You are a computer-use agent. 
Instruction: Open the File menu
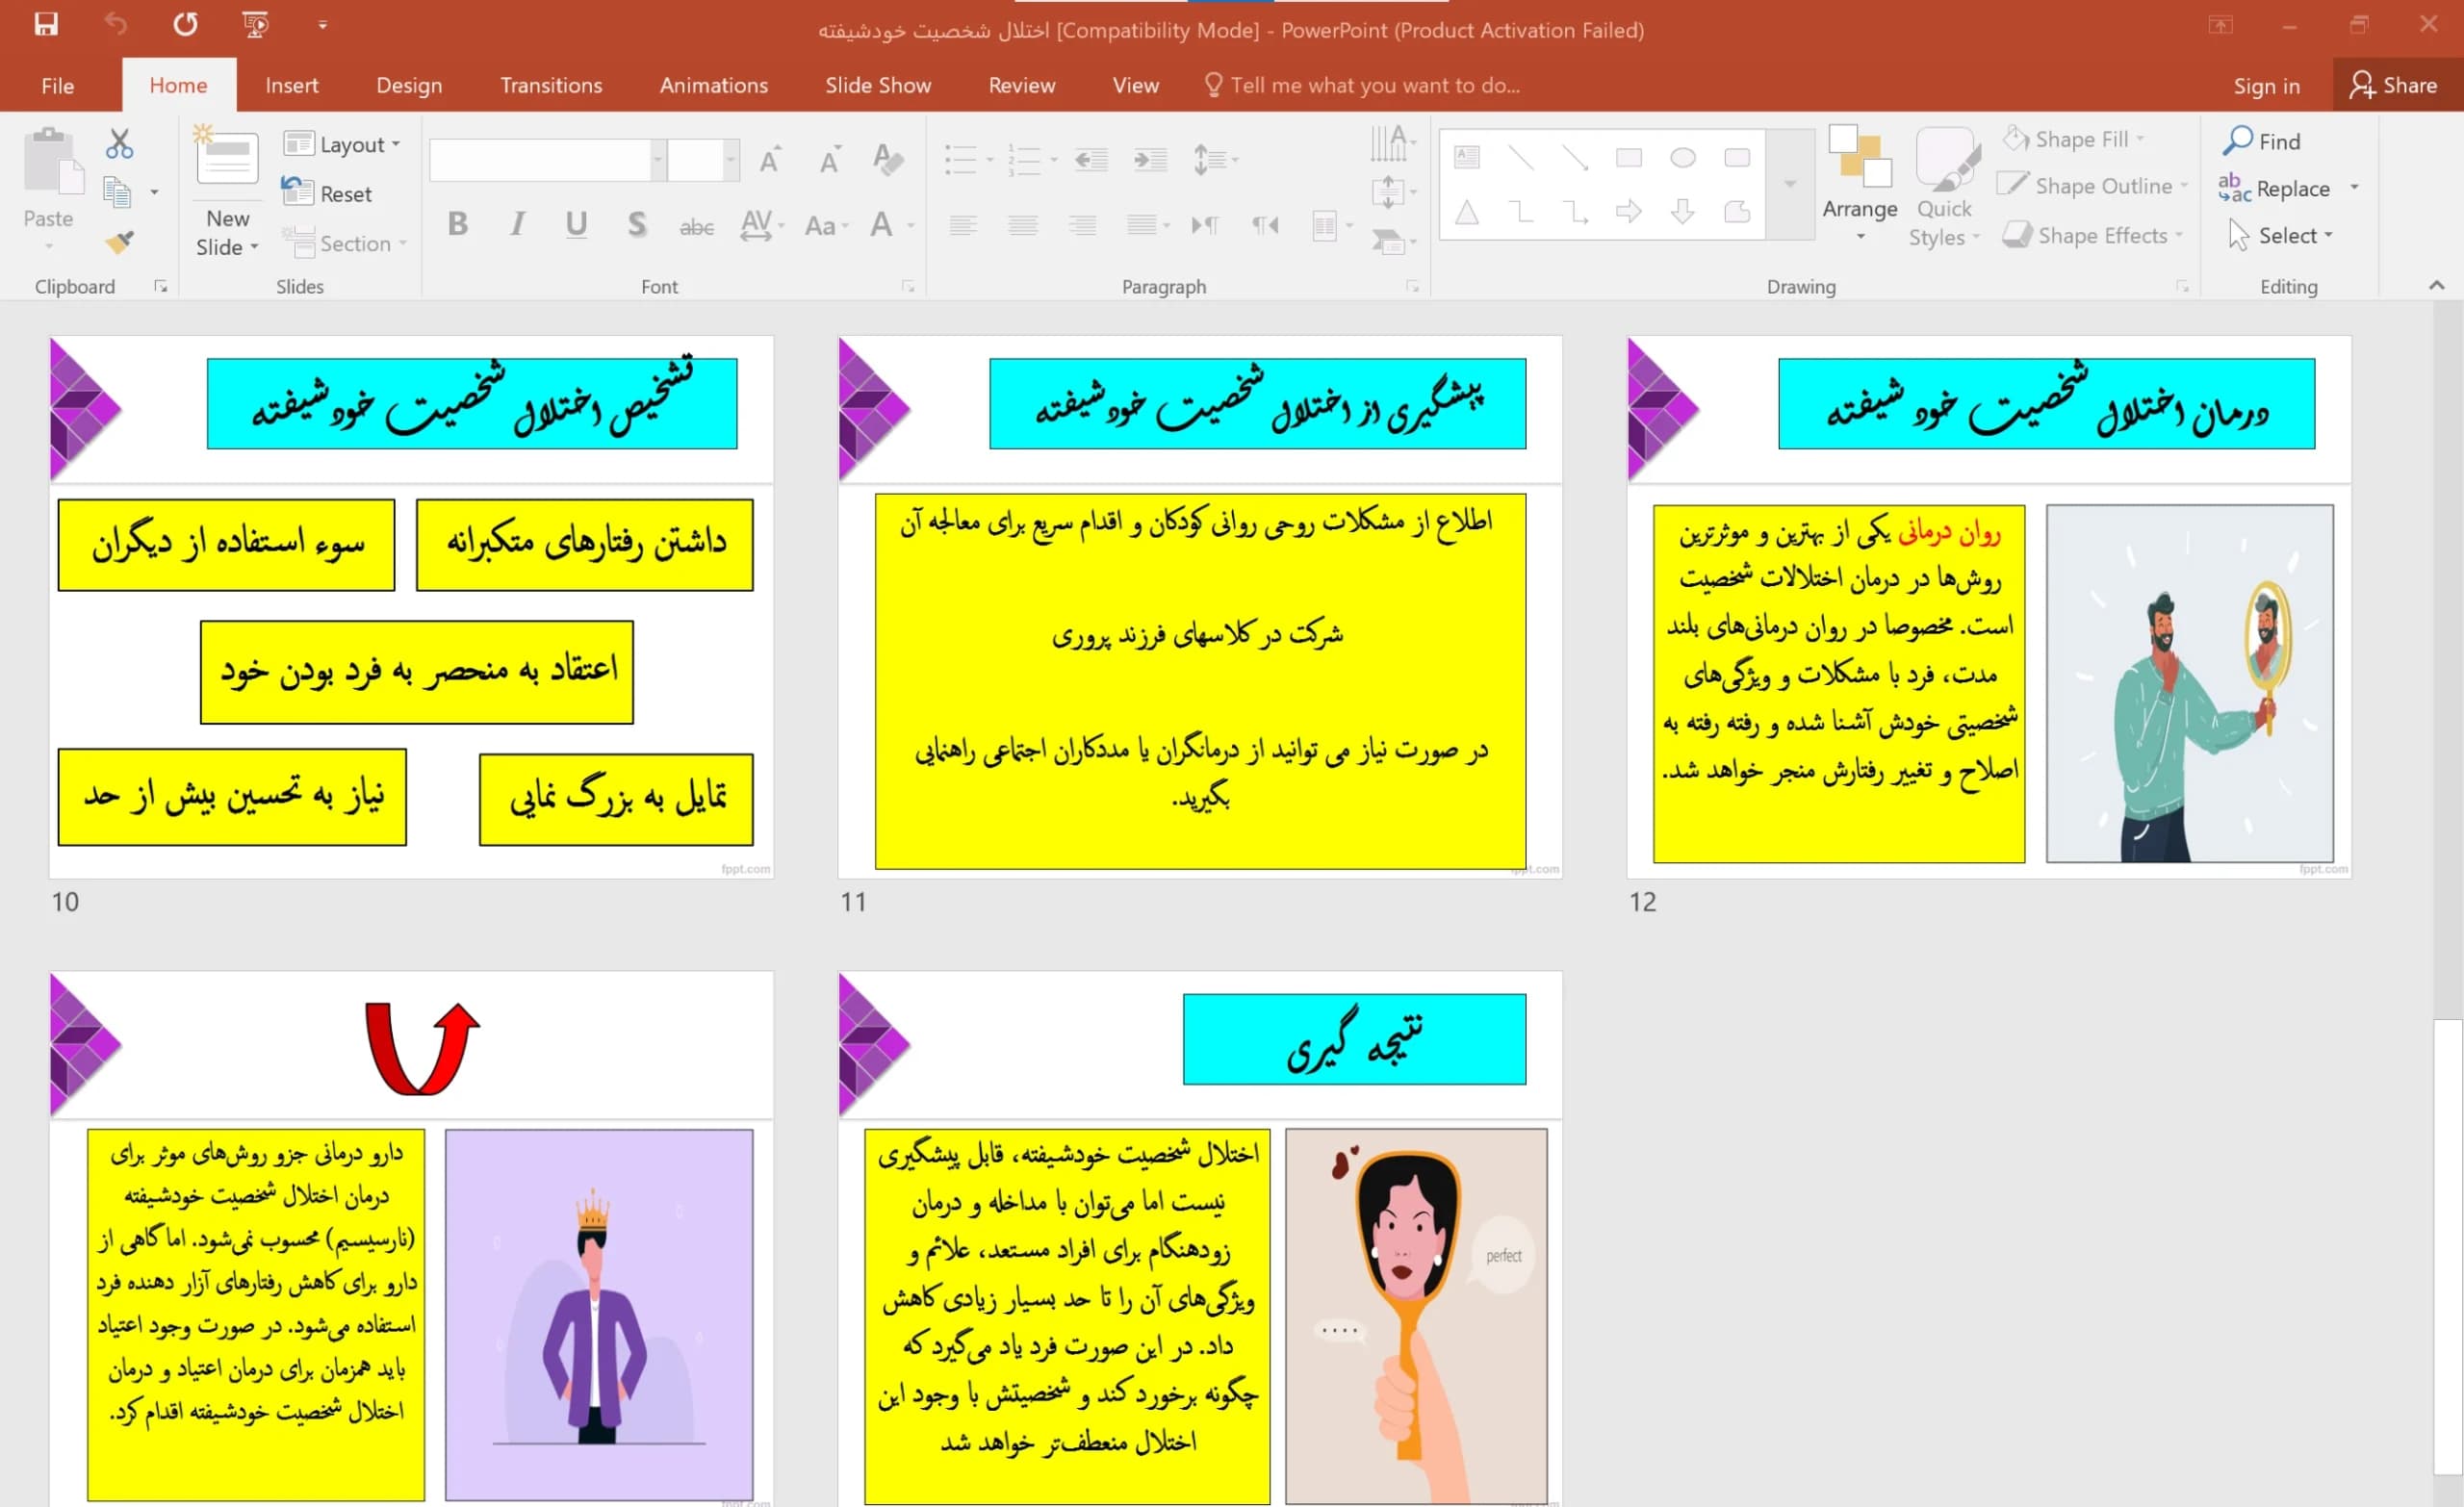(57, 86)
